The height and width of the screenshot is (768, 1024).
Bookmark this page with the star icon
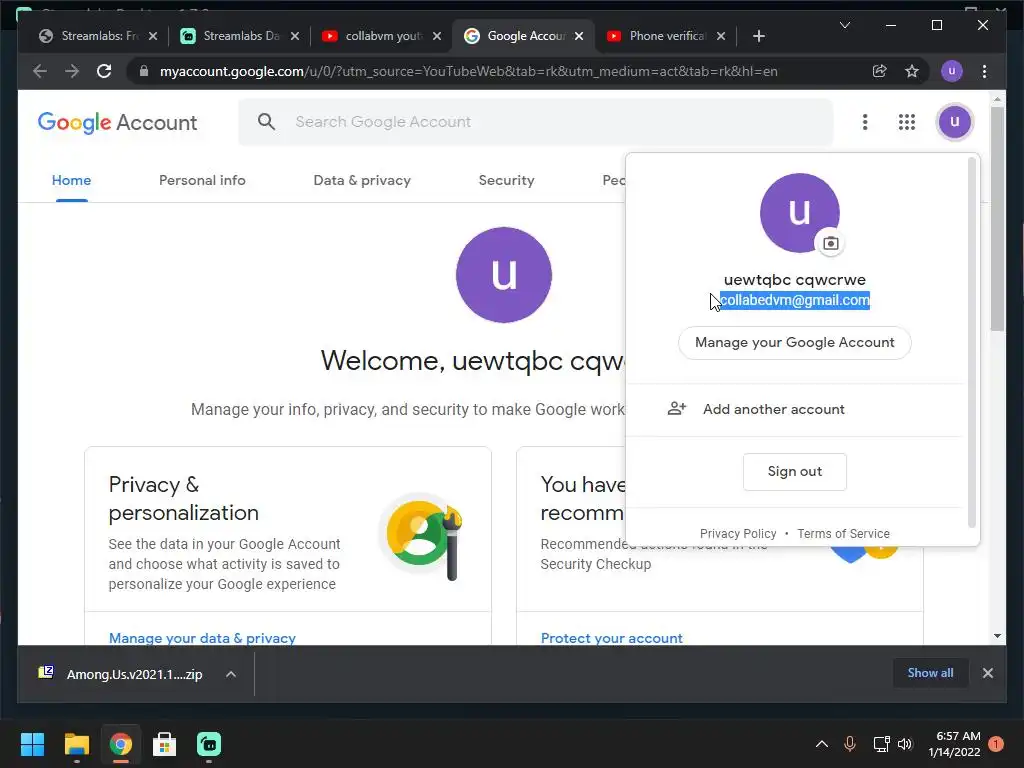pos(912,71)
